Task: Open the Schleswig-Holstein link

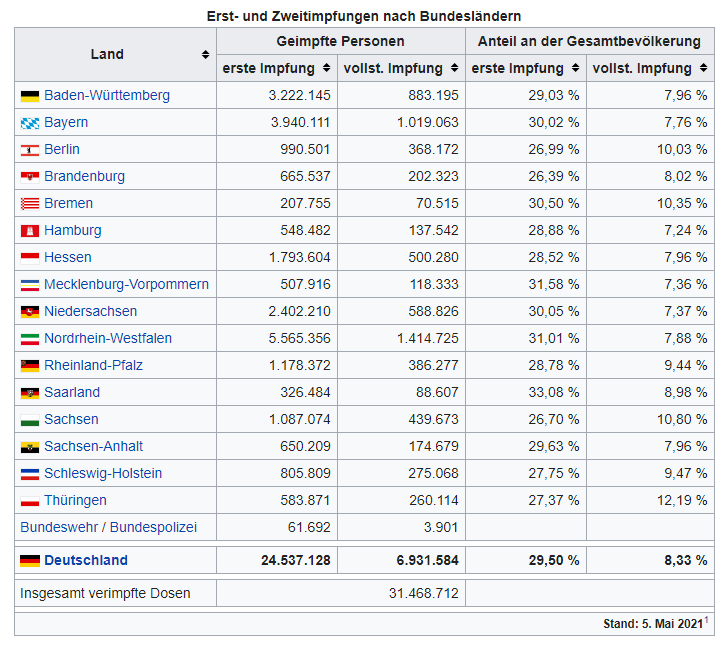Action: [103, 474]
